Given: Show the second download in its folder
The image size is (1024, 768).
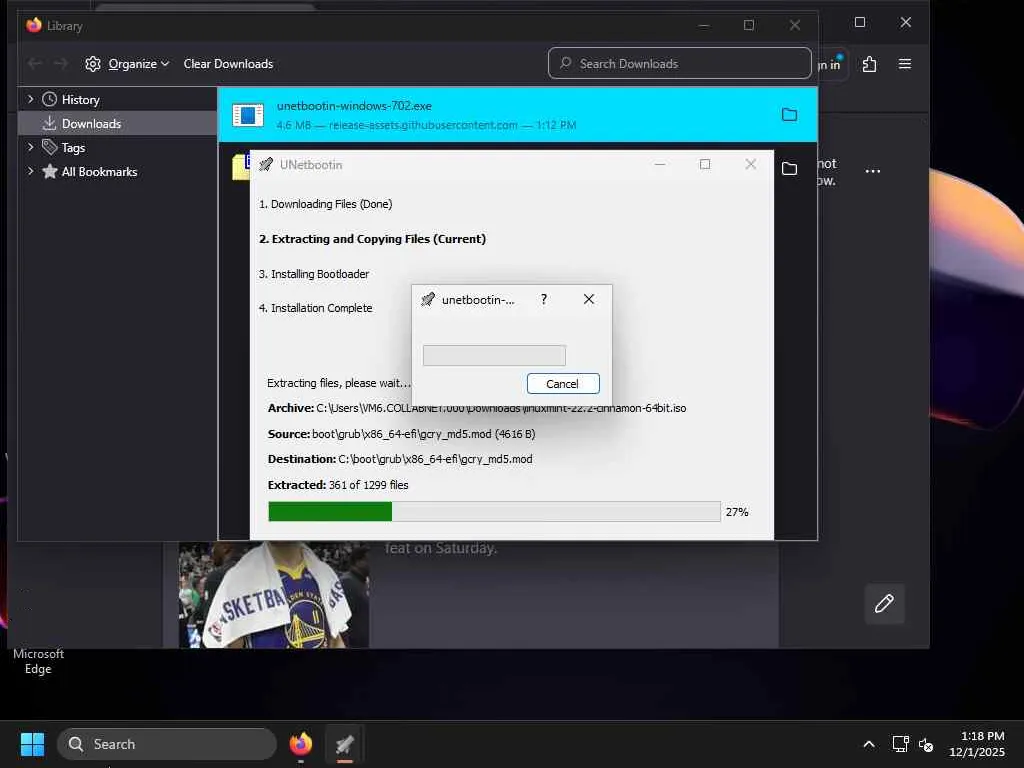Looking at the screenshot, I should (x=789, y=168).
